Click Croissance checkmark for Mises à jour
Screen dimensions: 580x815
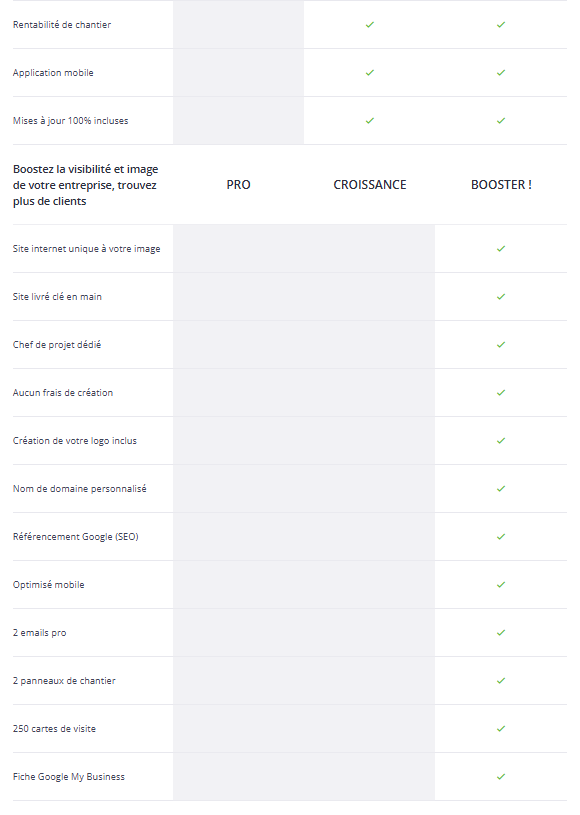pyautogui.click(x=370, y=121)
